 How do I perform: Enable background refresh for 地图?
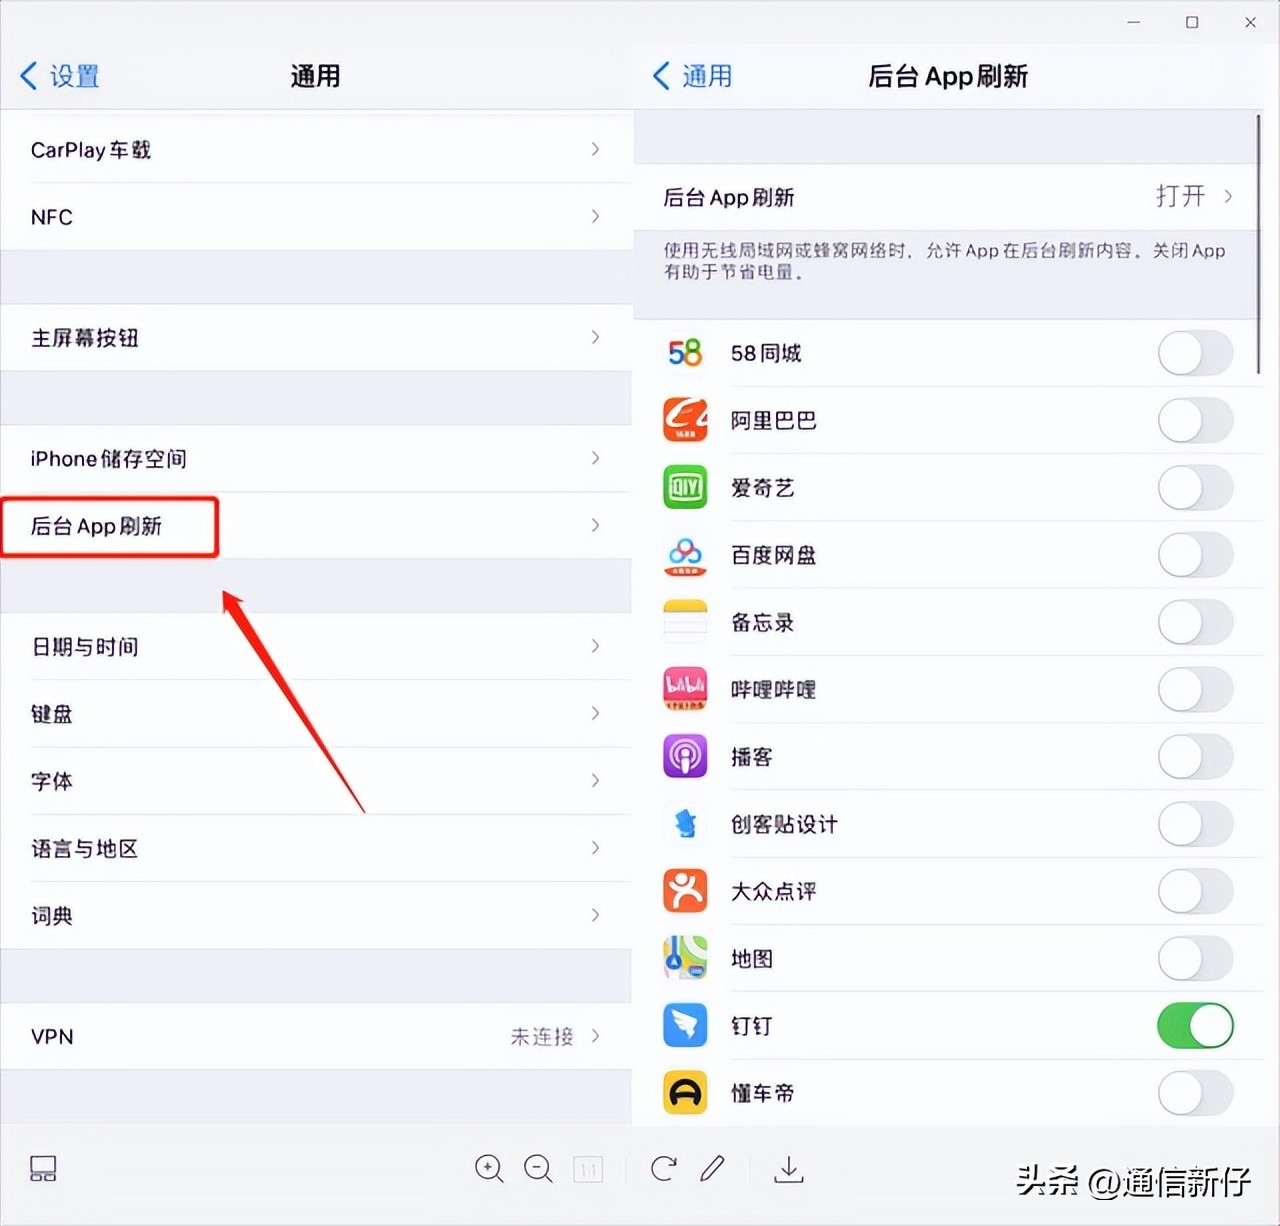coord(1195,958)
